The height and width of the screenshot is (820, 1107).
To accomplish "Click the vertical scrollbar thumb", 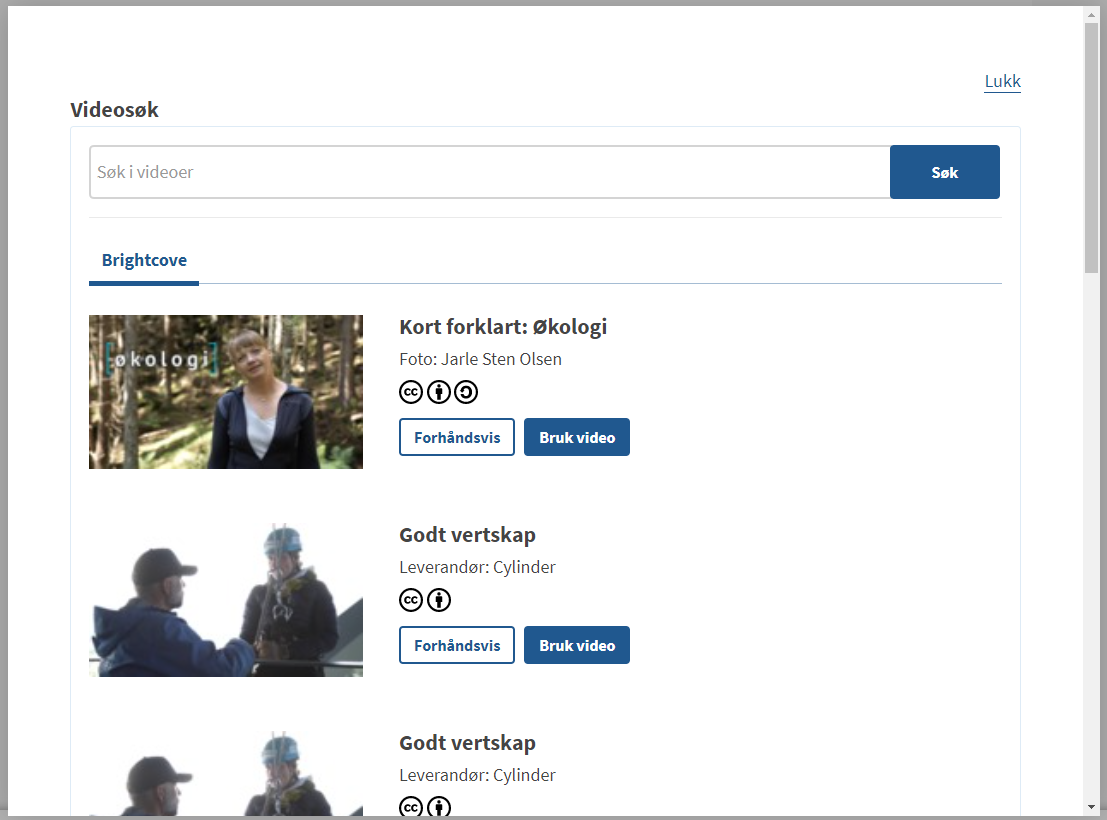I will tap(1091, 148).
